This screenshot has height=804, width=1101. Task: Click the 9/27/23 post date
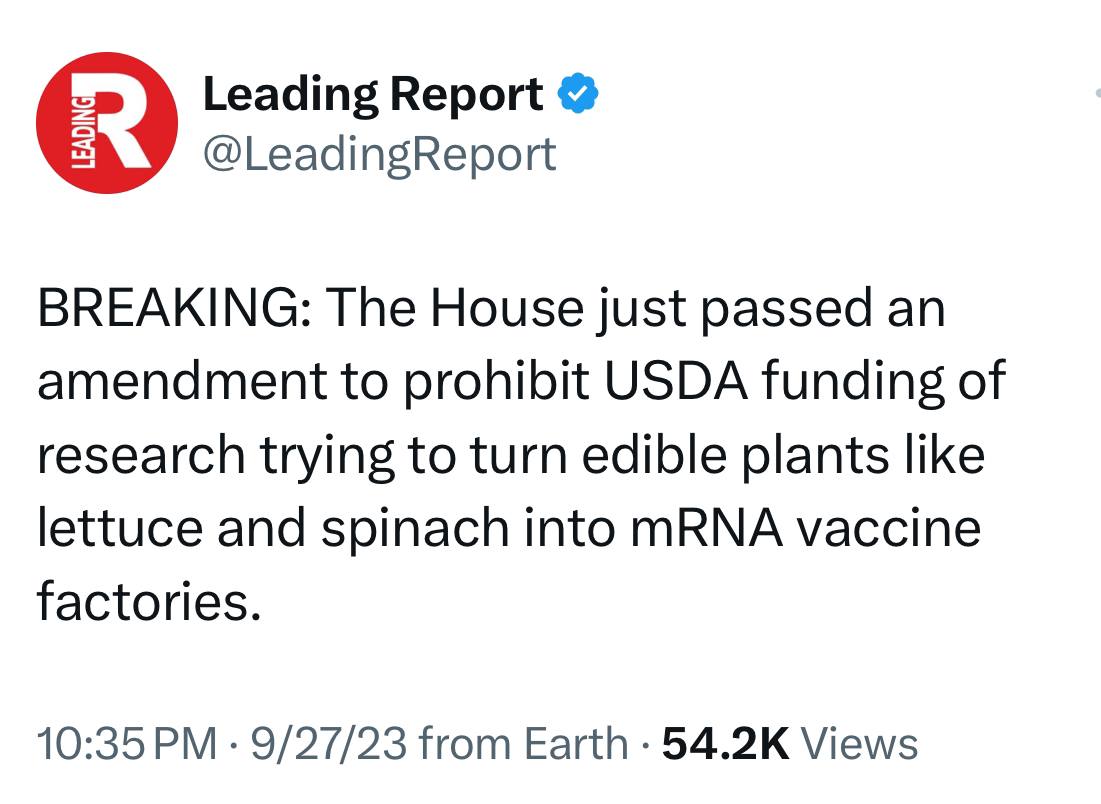click(329, 744)
